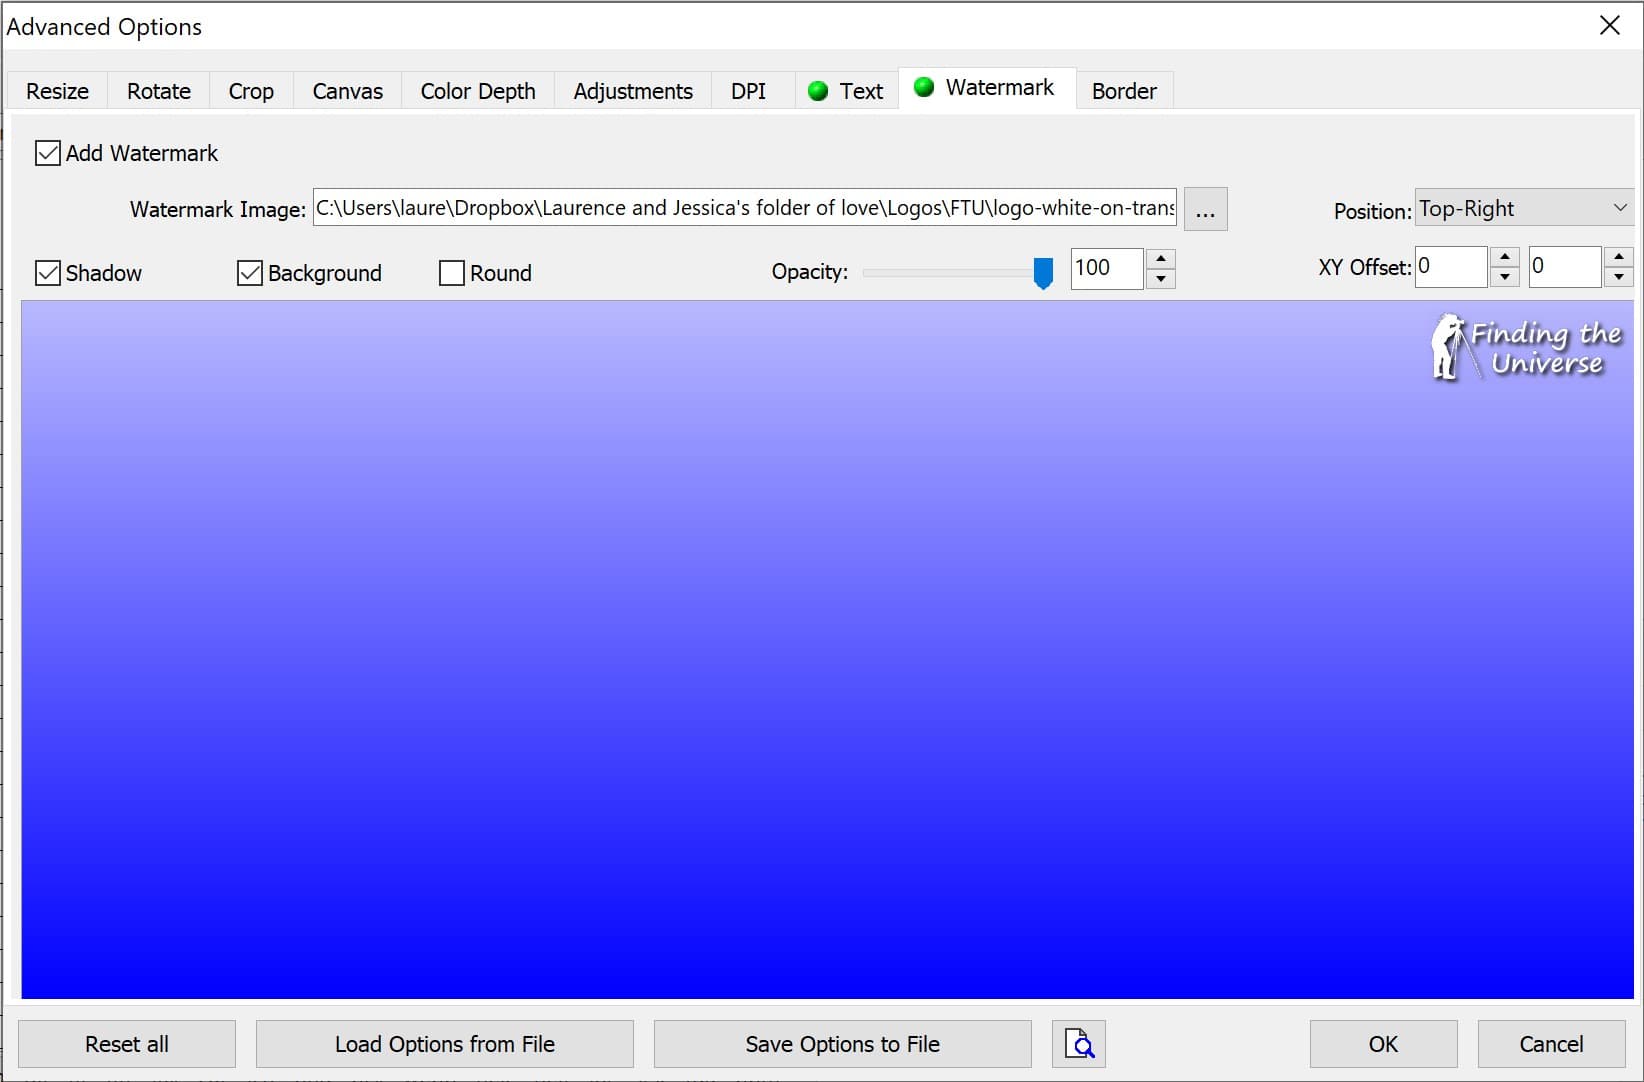Toggle the Background checkbox
Screen dimensions: 1644x1082
tap(250, 273)
